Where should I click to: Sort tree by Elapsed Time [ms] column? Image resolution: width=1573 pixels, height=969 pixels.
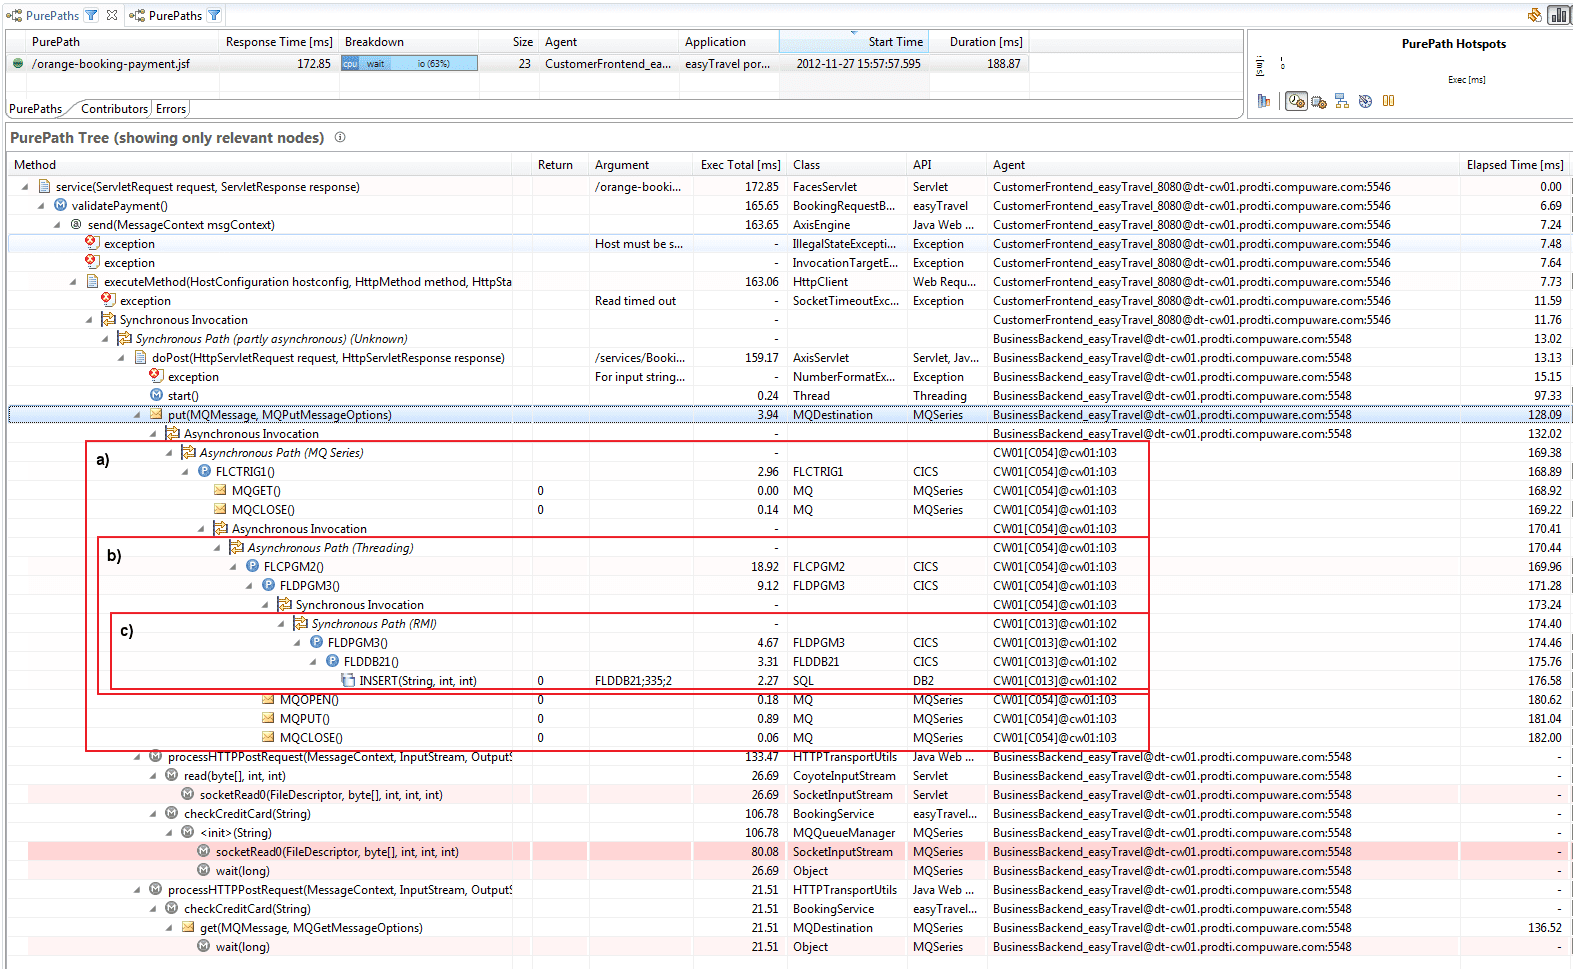click(x=1515, y=165)
